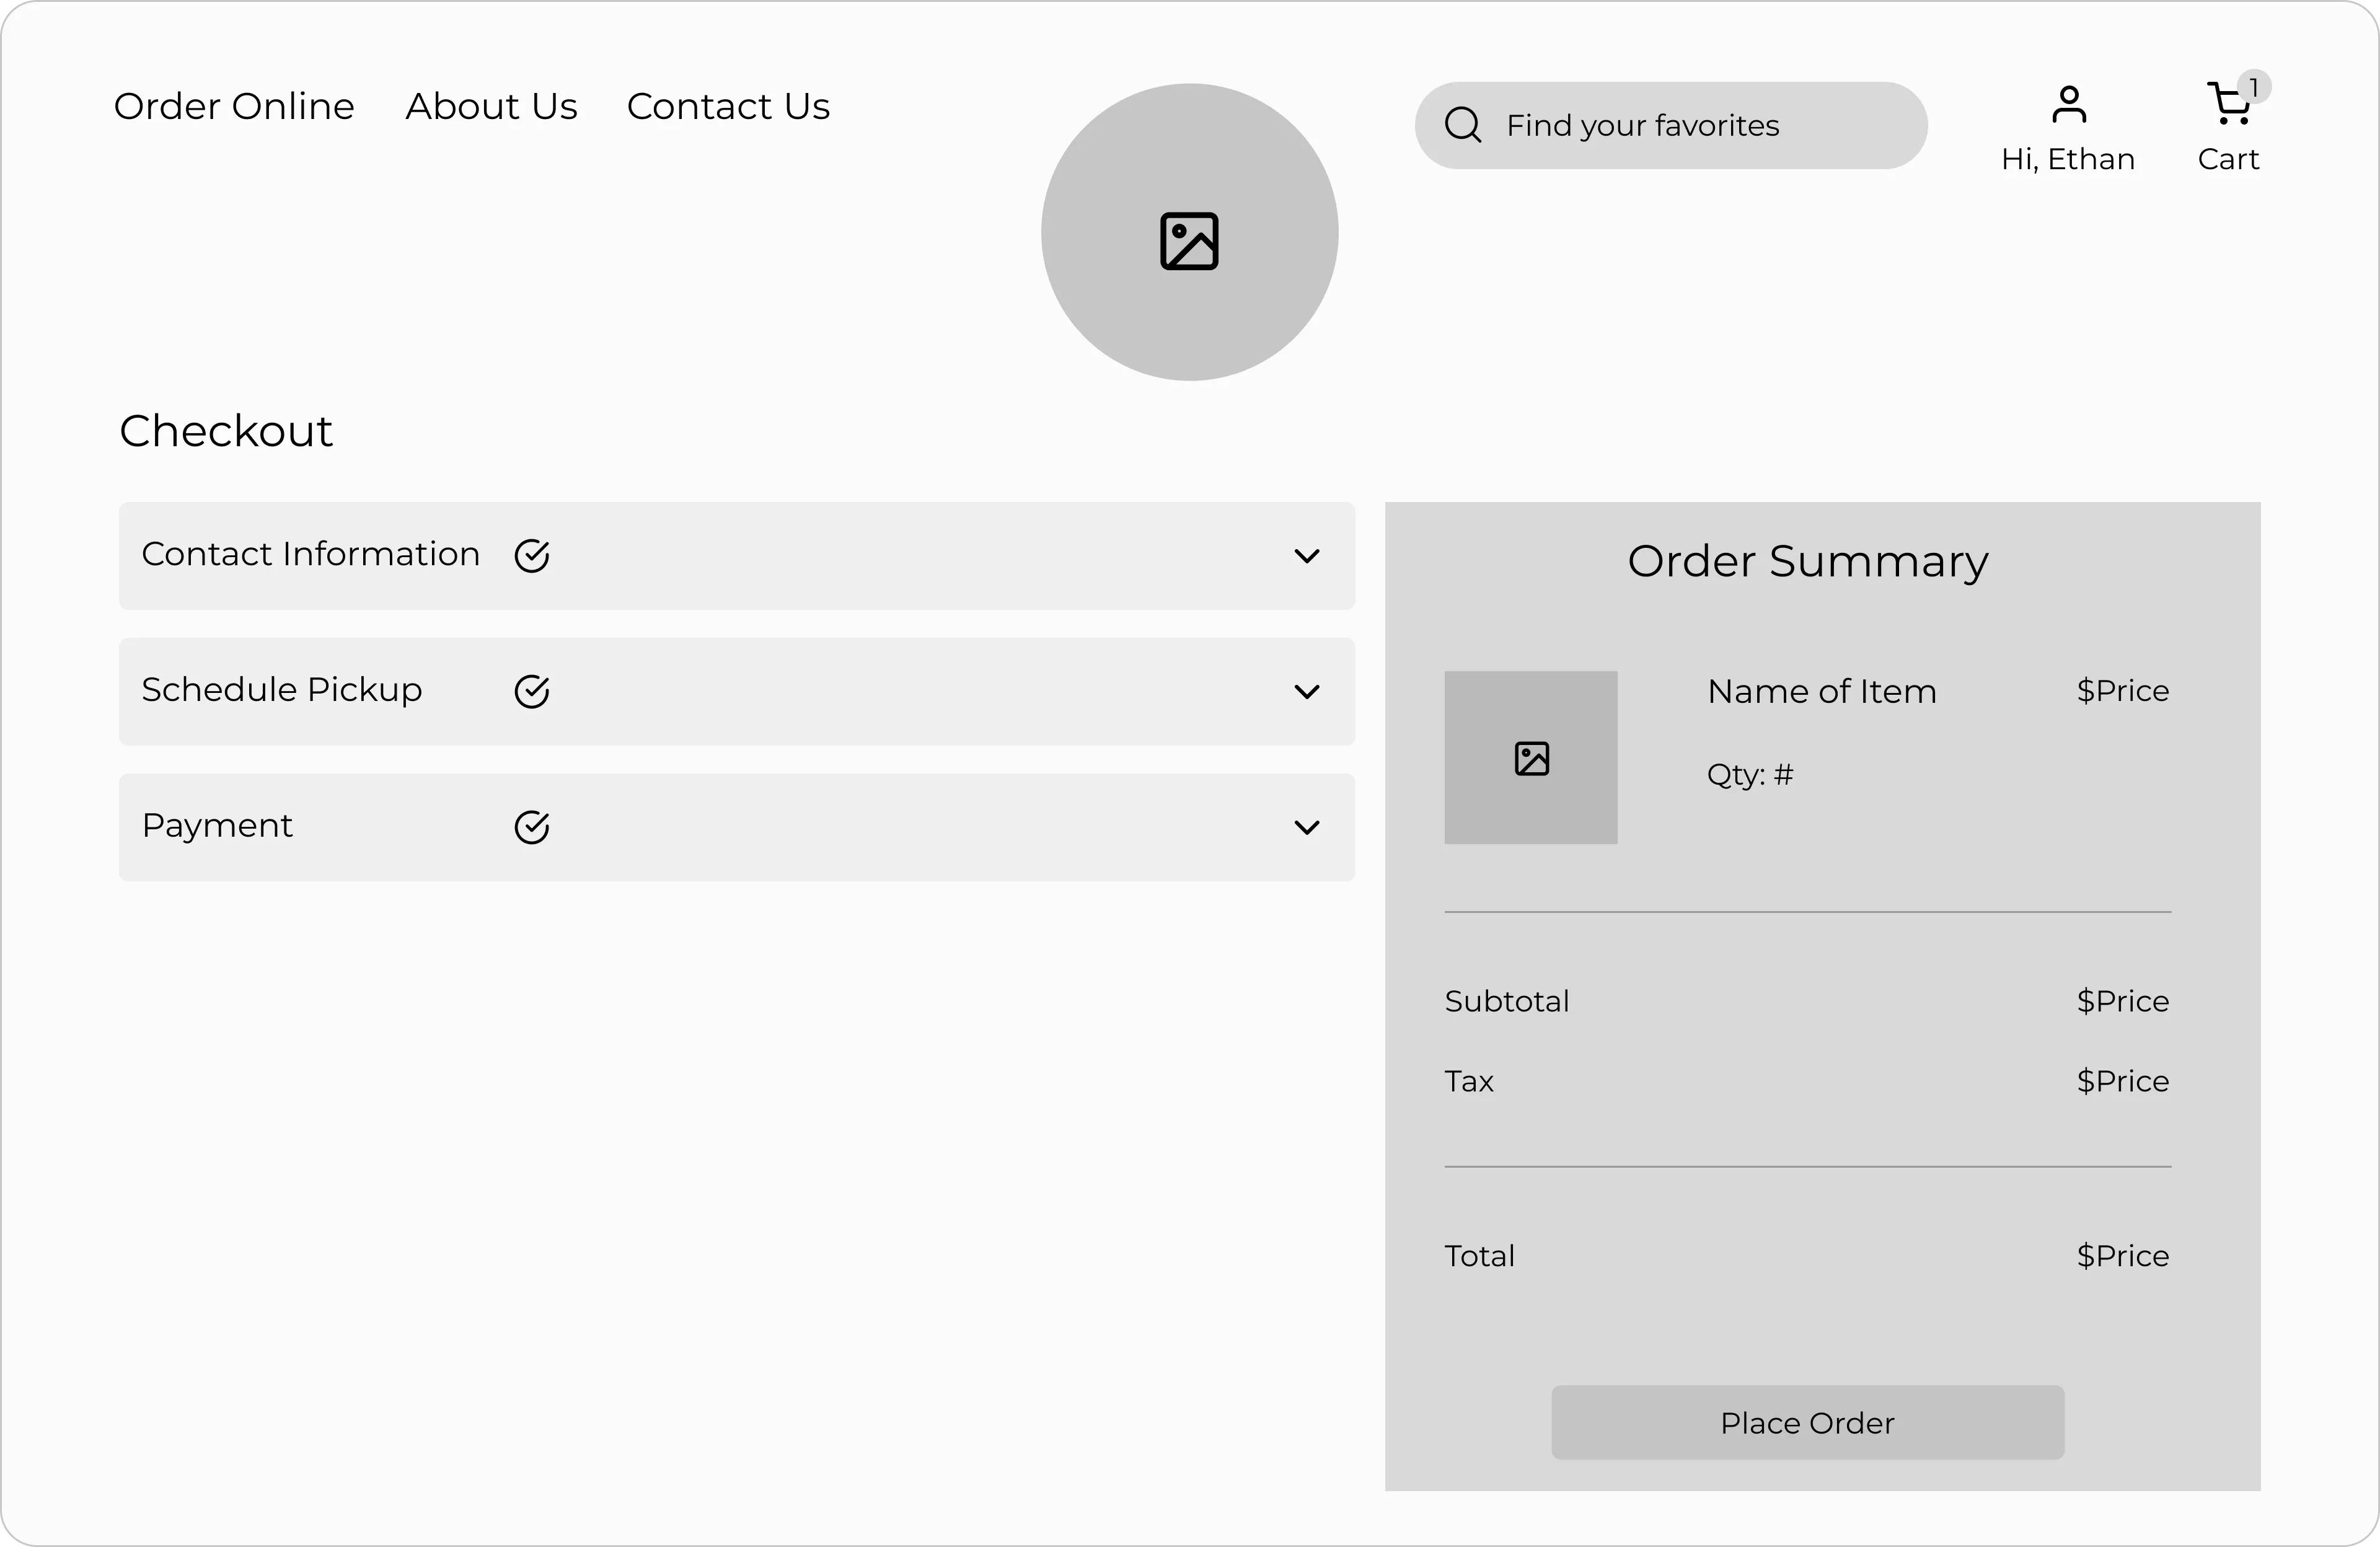
Task: Click the Contact Information heading text
Action: (x=311, y=554)
